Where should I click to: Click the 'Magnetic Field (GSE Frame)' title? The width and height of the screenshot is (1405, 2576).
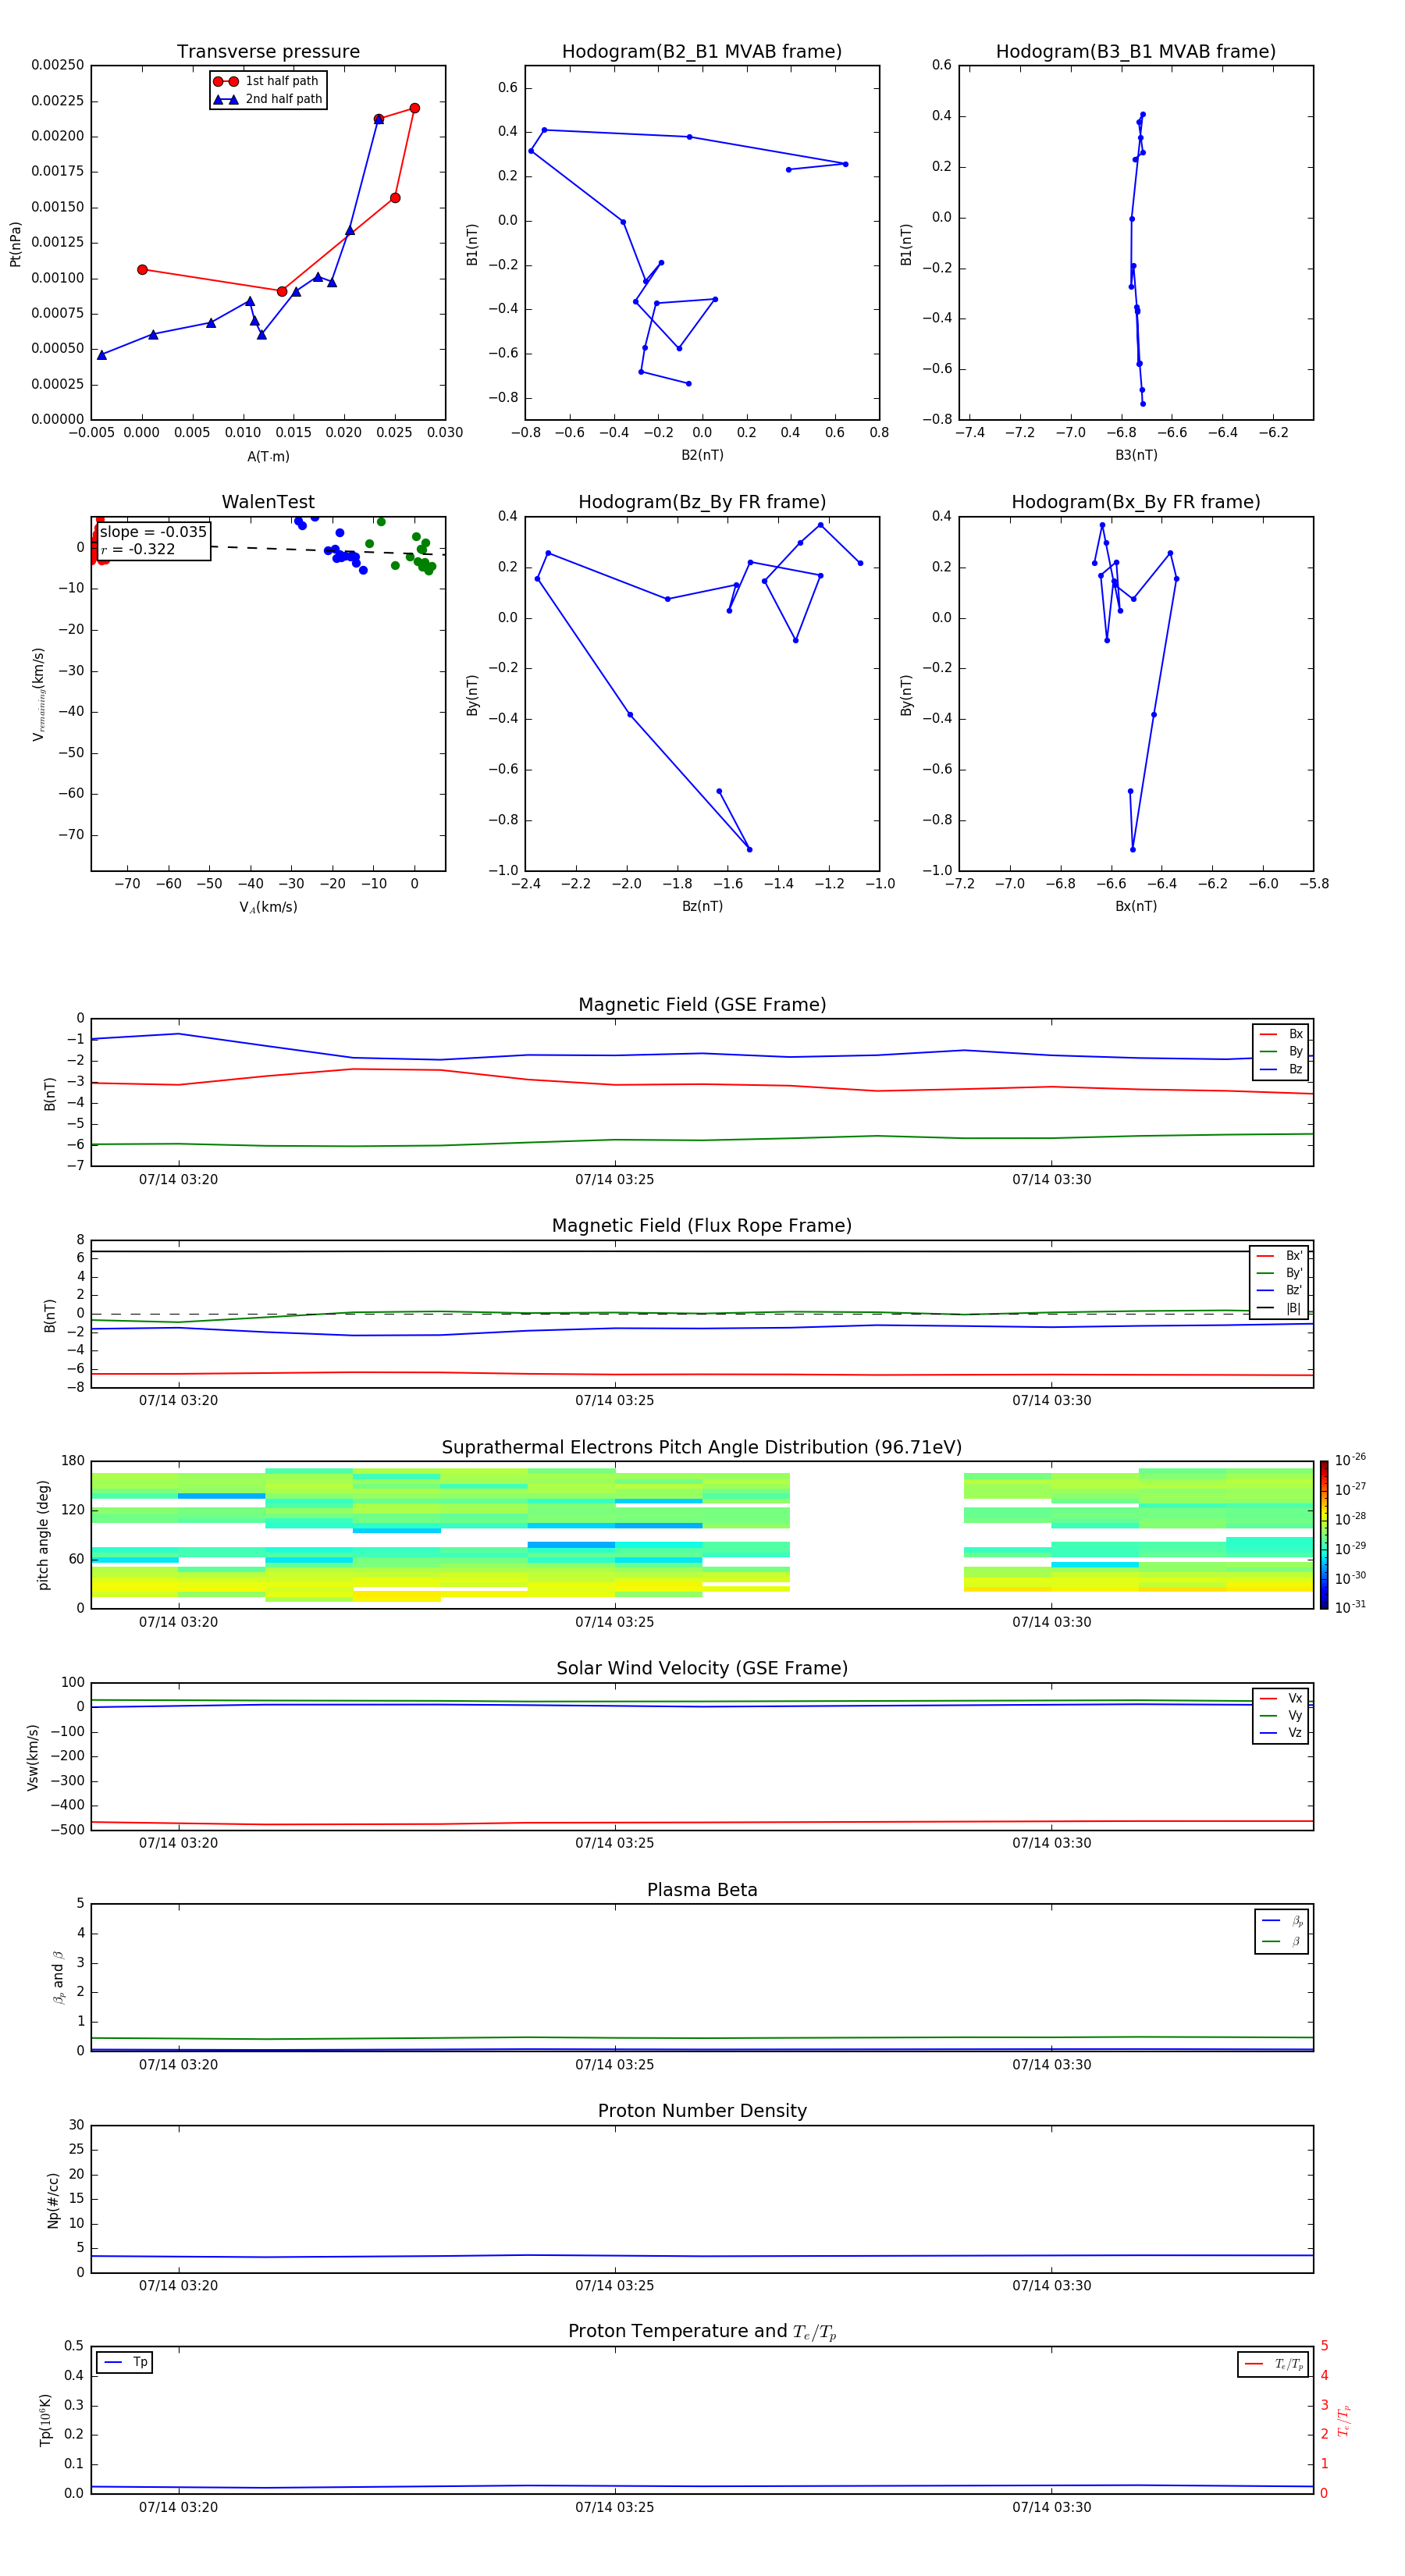[702, 1005]
